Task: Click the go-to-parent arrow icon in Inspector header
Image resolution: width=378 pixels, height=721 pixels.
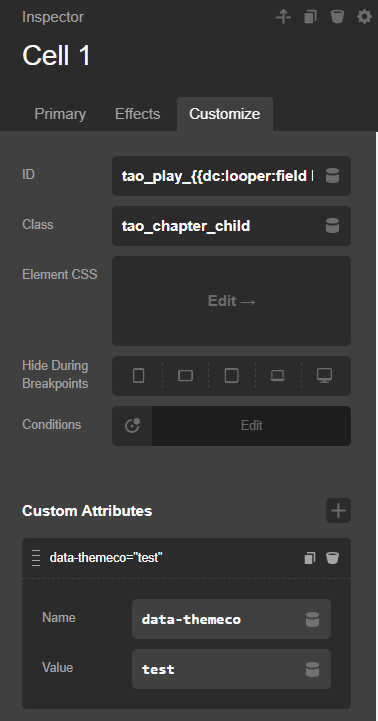Action: click(x=283, y=17)
